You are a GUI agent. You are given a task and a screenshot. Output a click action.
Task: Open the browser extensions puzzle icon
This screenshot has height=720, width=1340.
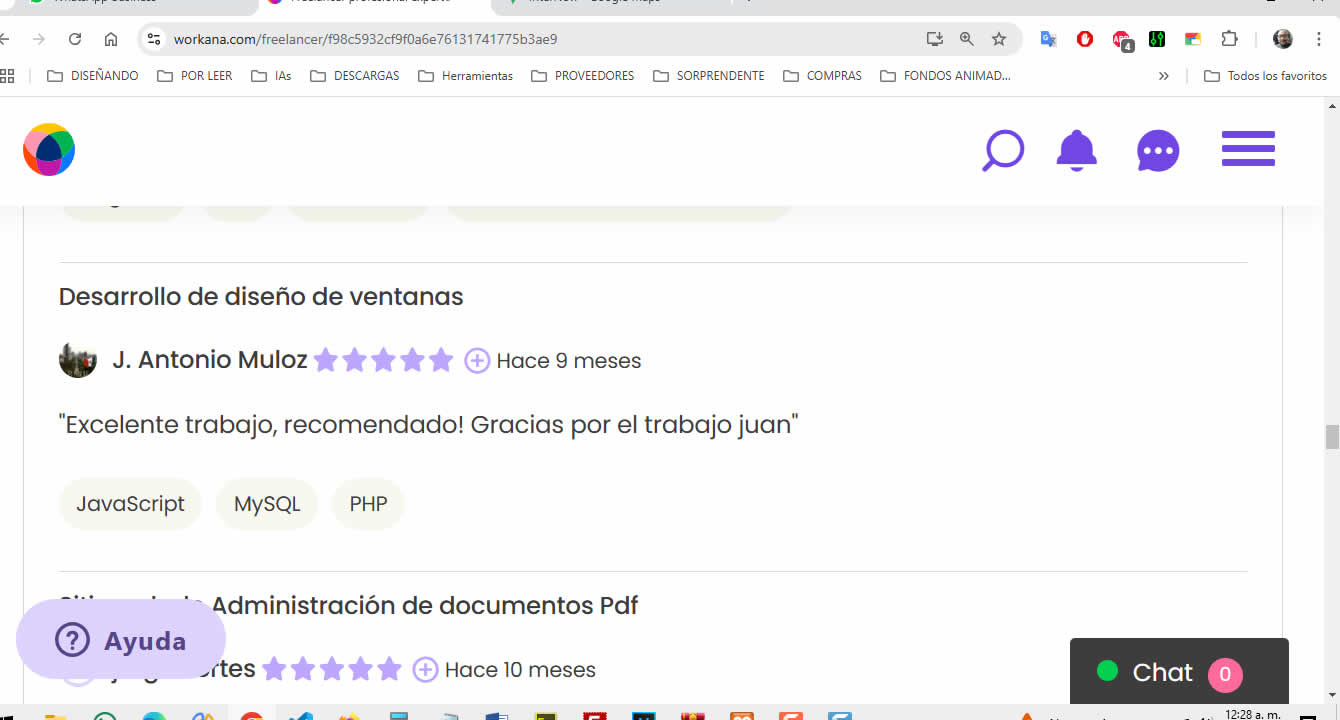tap(1229, 39)
